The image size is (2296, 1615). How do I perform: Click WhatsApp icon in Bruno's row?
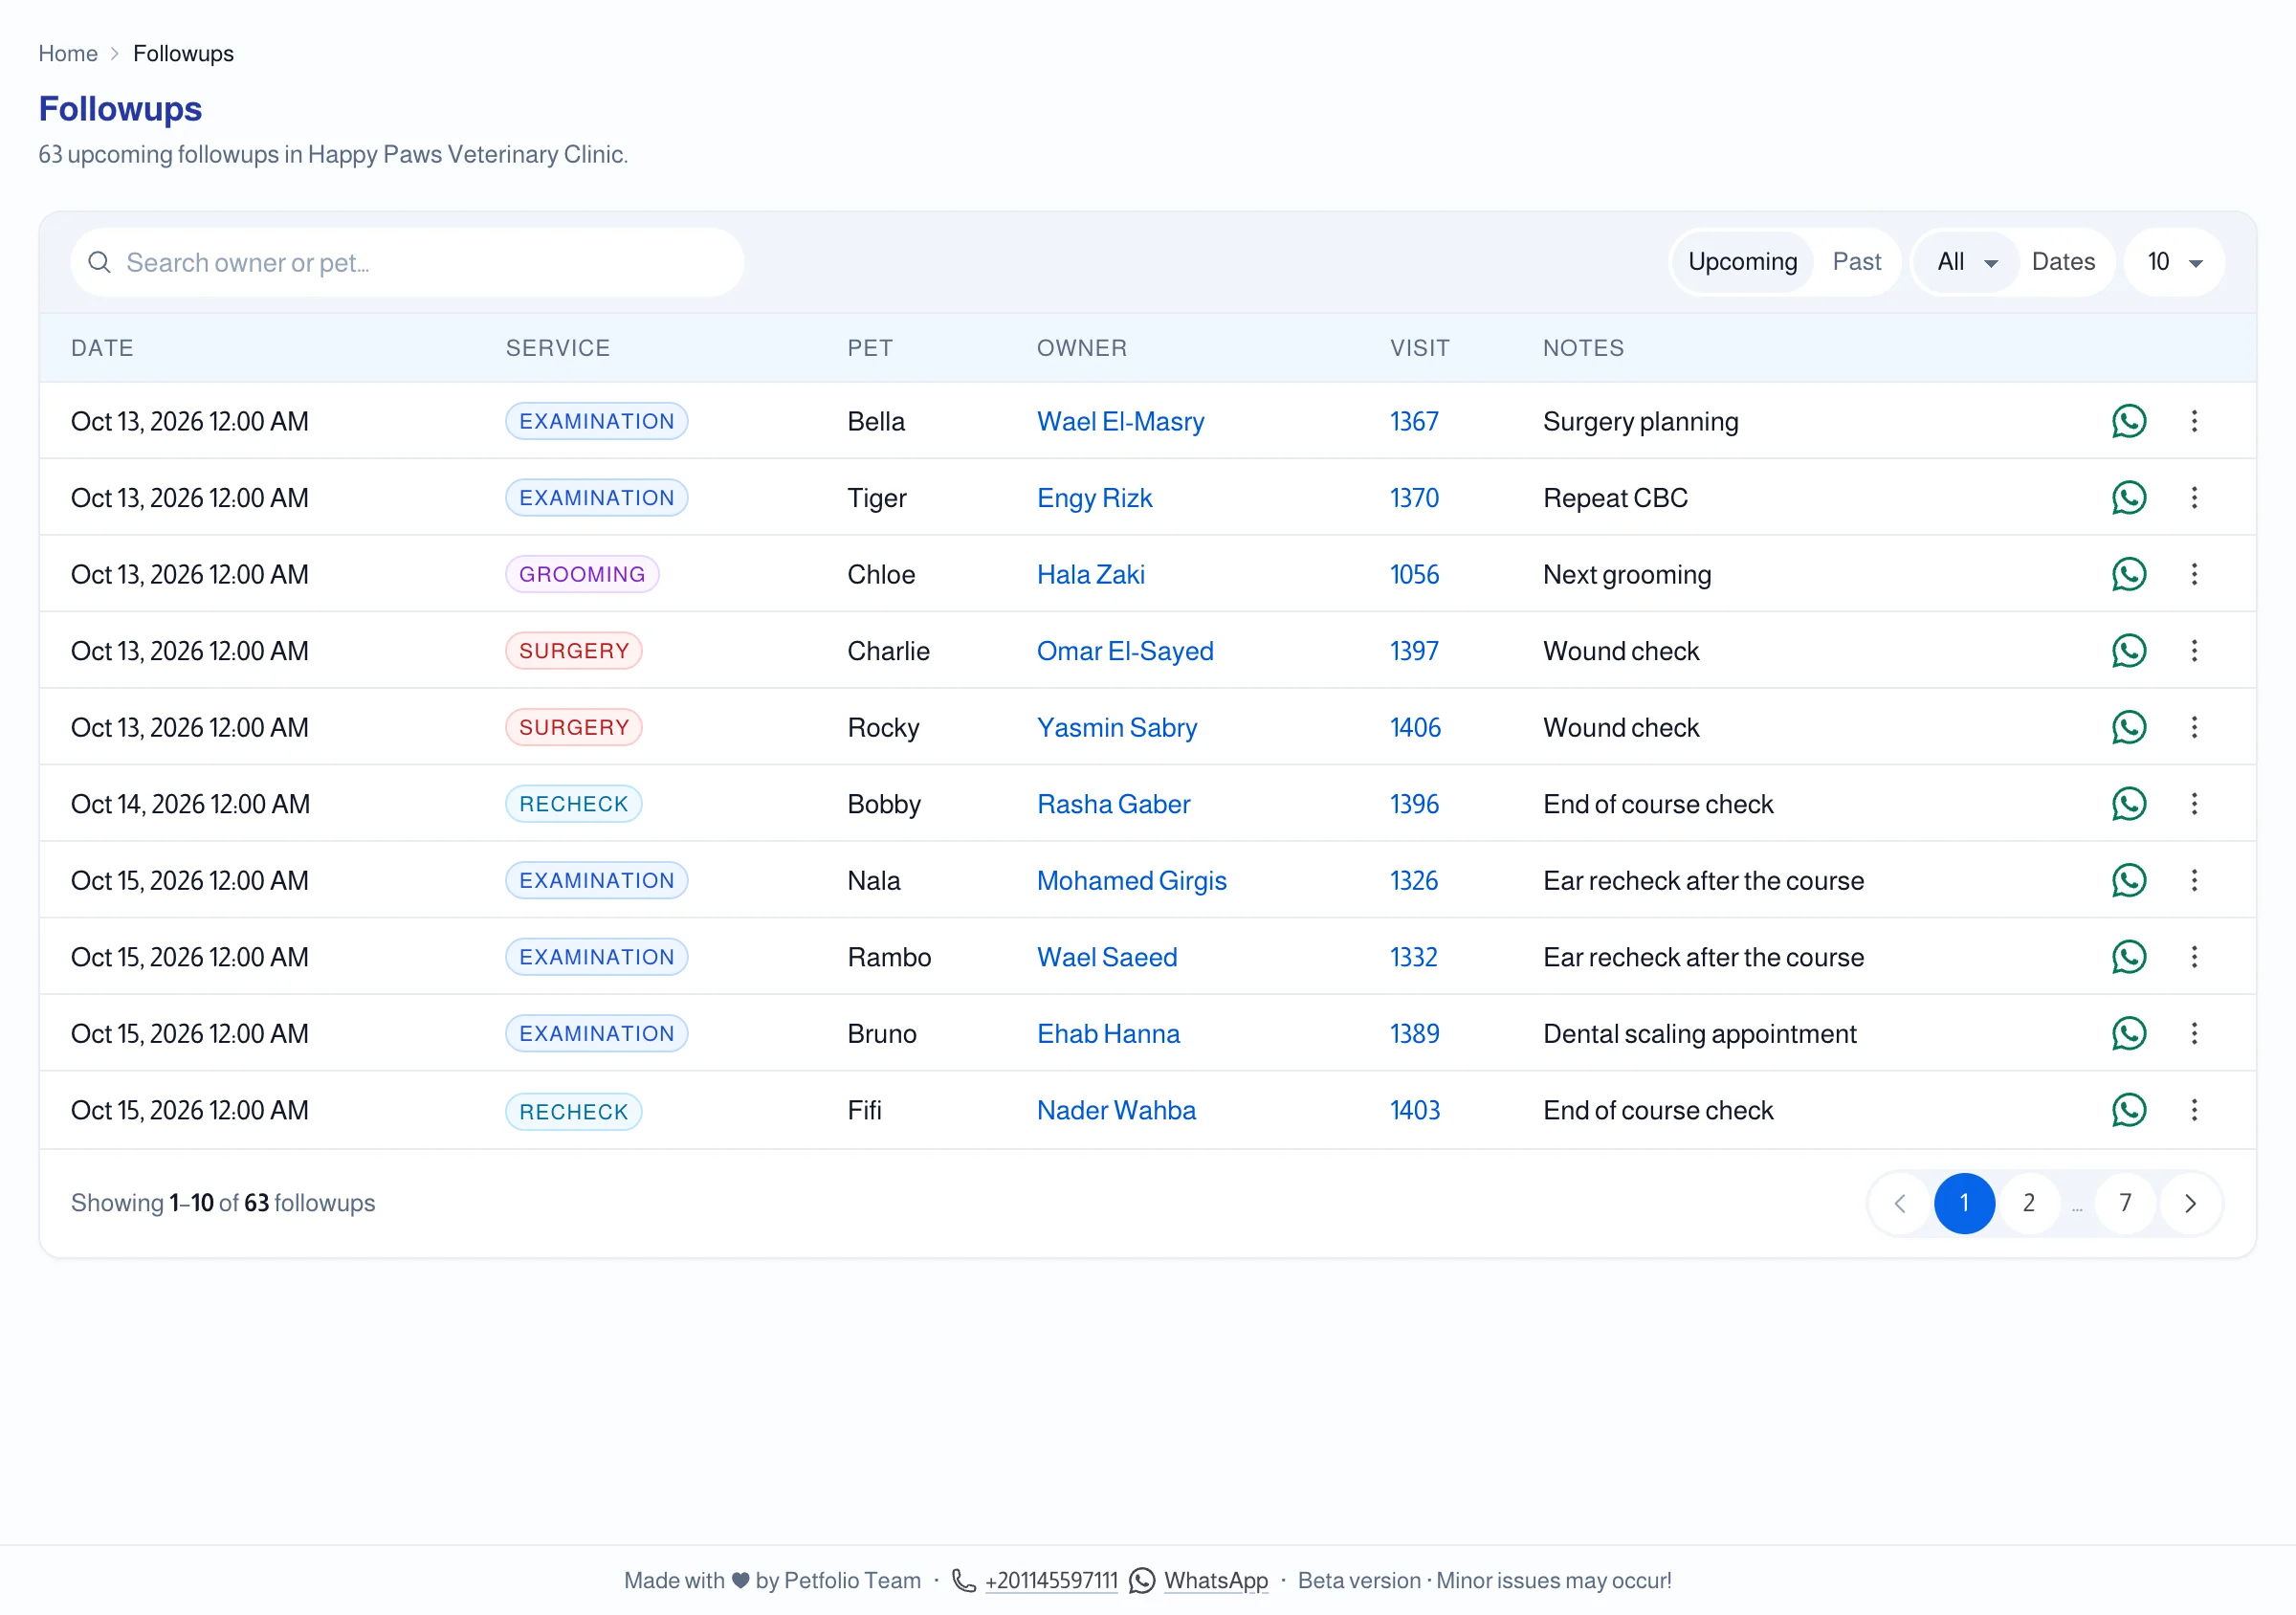[2128, 1033]
